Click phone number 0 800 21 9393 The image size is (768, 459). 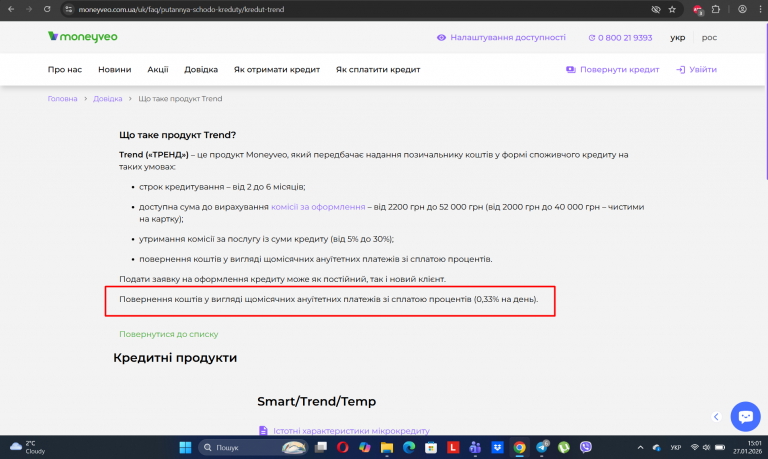(x=620, y=38)
